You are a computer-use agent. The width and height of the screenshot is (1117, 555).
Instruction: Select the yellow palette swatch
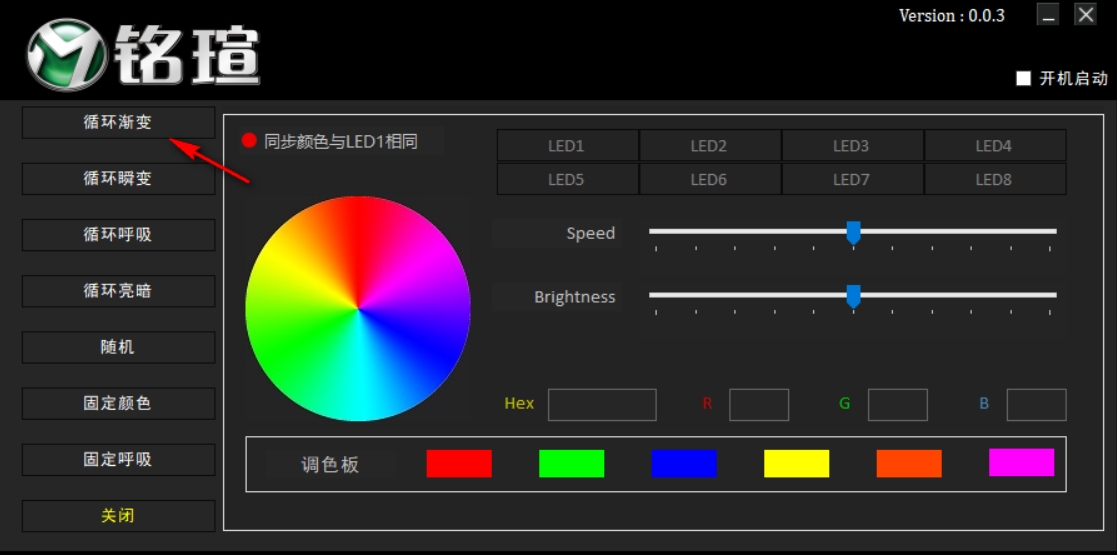pyautogui.click(x=796, y=464)
